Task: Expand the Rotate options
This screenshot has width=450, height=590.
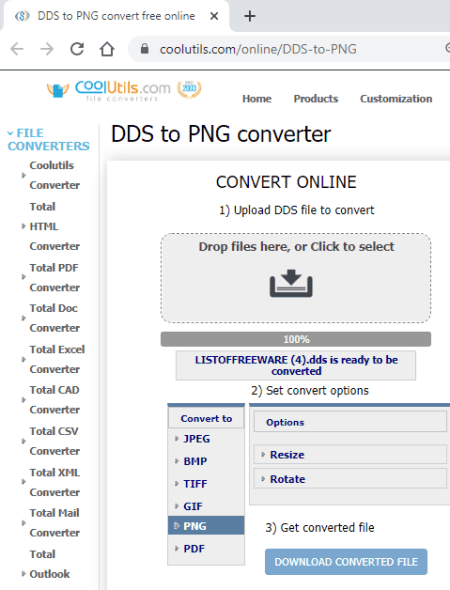Action: tap(350, 479)
